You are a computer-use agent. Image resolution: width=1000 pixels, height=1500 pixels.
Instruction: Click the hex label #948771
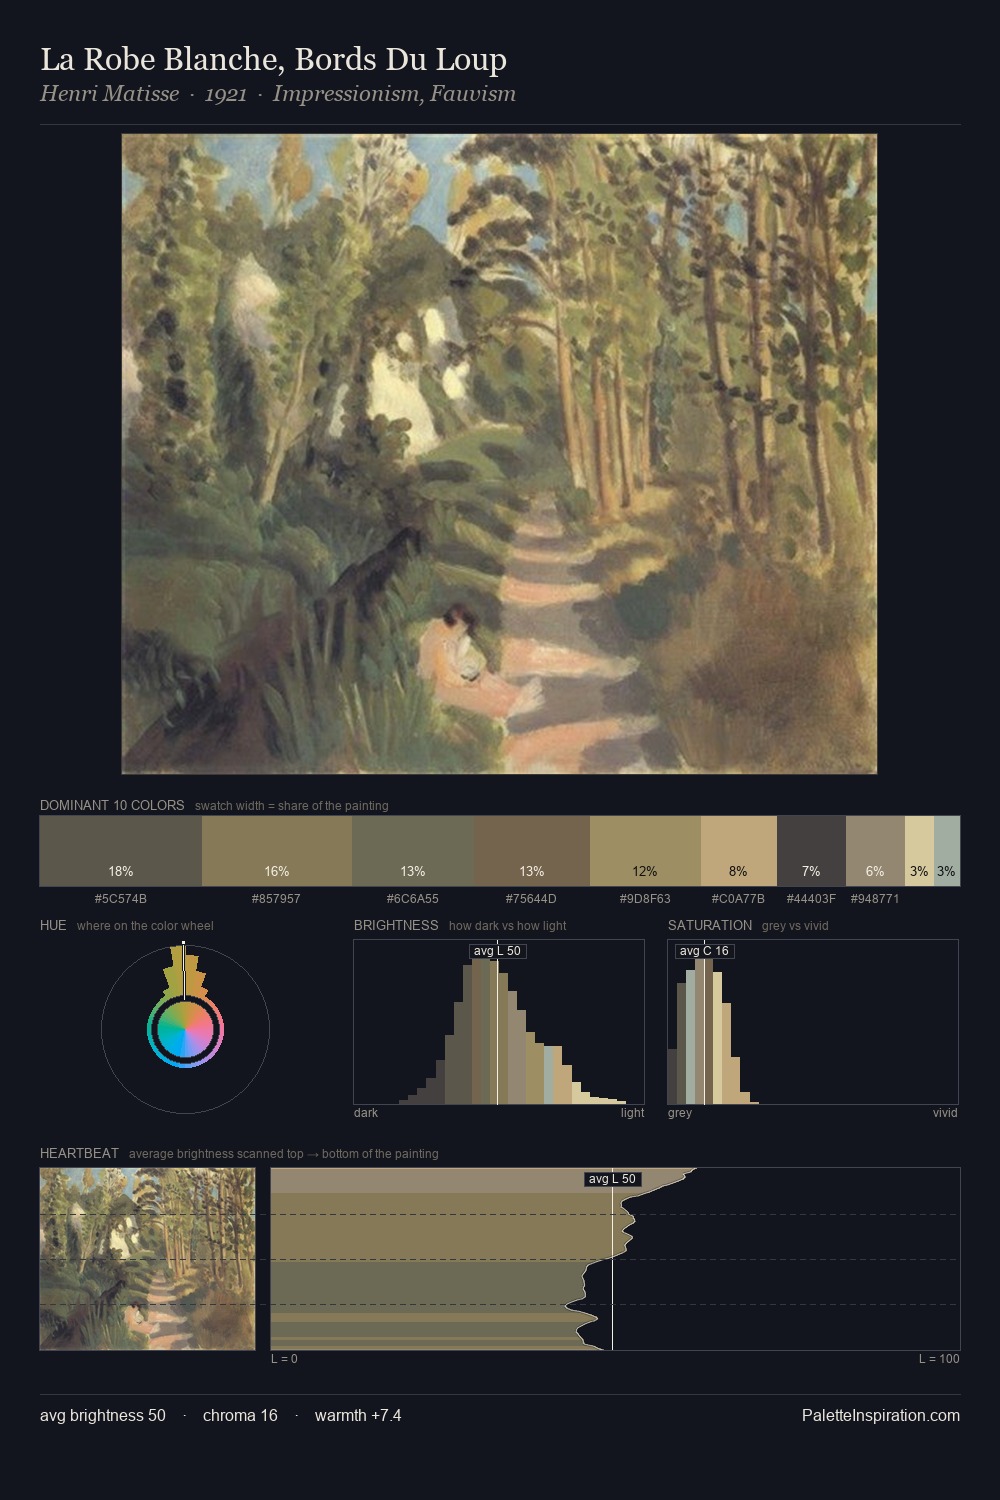(875, 899)
